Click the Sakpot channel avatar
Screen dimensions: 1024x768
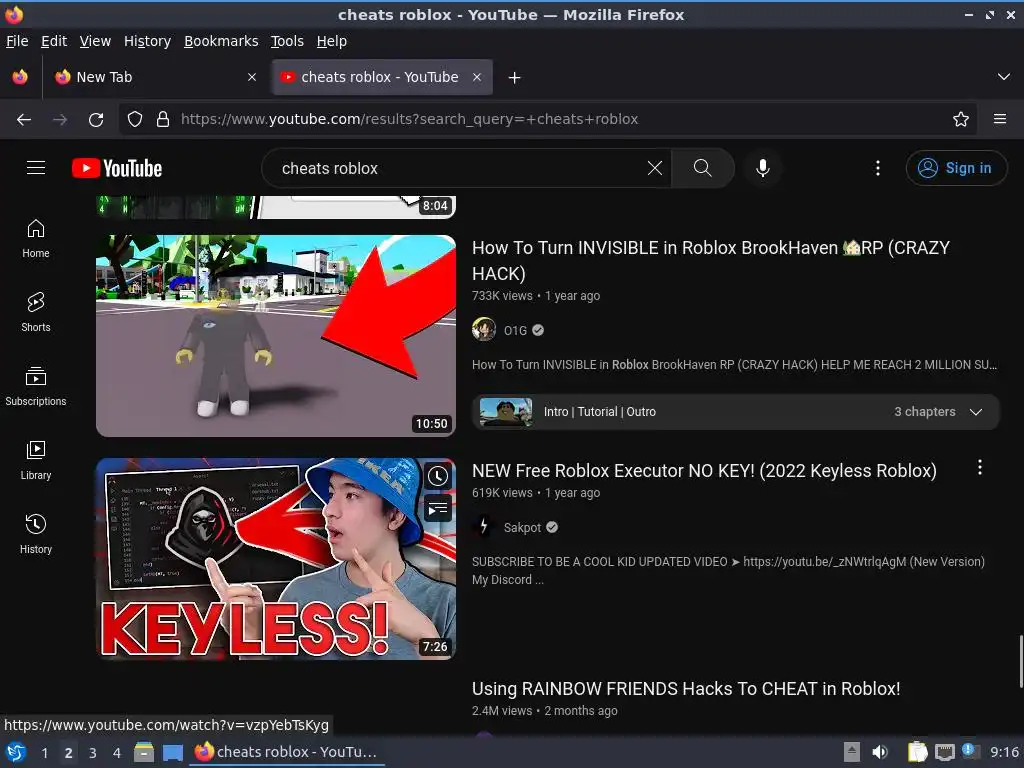[484, 527]
